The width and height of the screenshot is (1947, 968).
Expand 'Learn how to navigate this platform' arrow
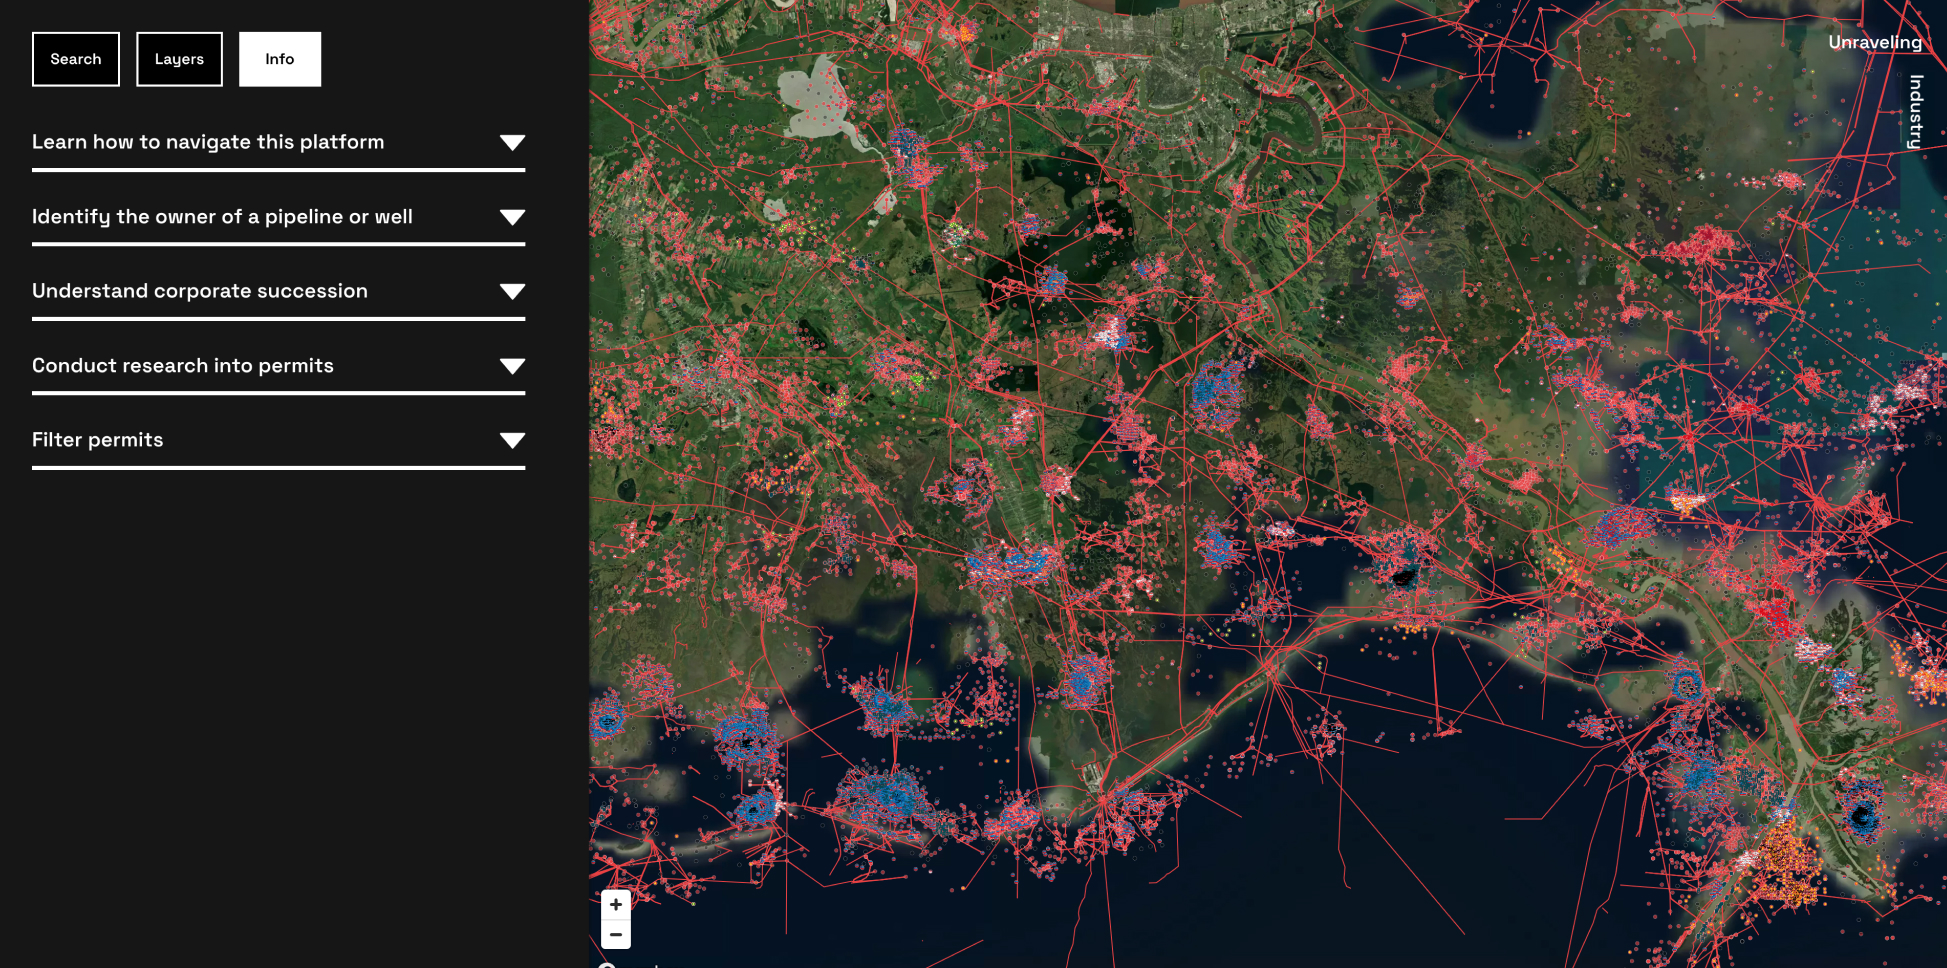coord(512,143)
